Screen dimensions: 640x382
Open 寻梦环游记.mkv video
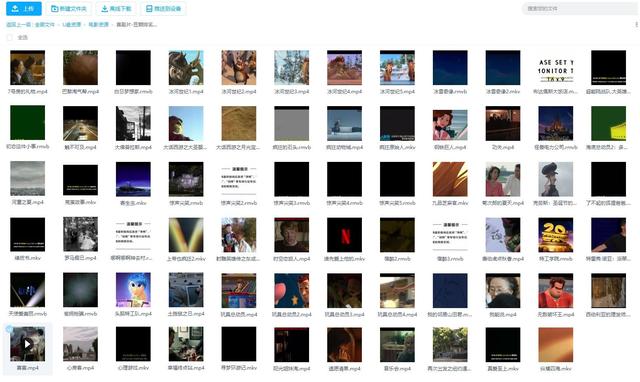[x=239, y=344]
